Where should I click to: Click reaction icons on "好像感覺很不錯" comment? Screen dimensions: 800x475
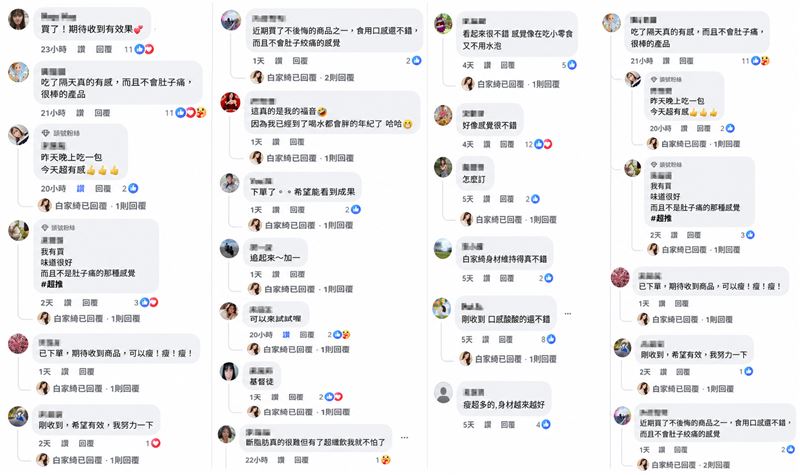(x=541, y=144)
